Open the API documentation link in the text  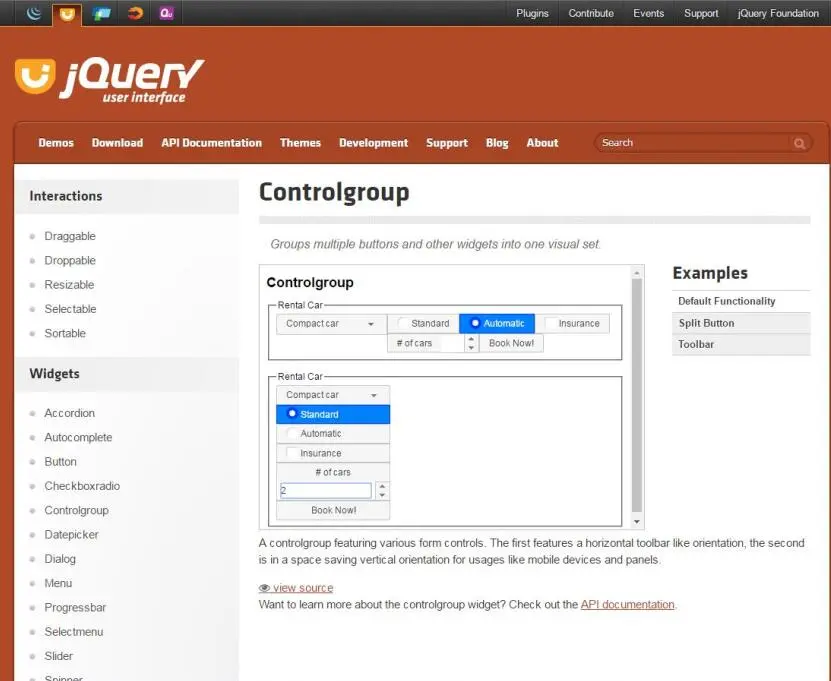coord(627,605)
